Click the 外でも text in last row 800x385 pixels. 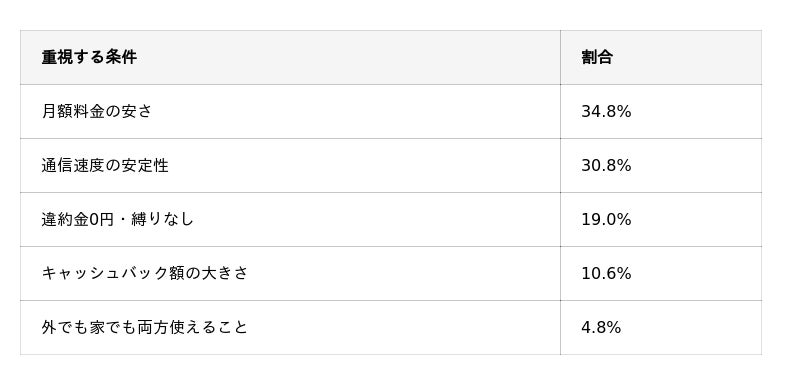point(65,327)
